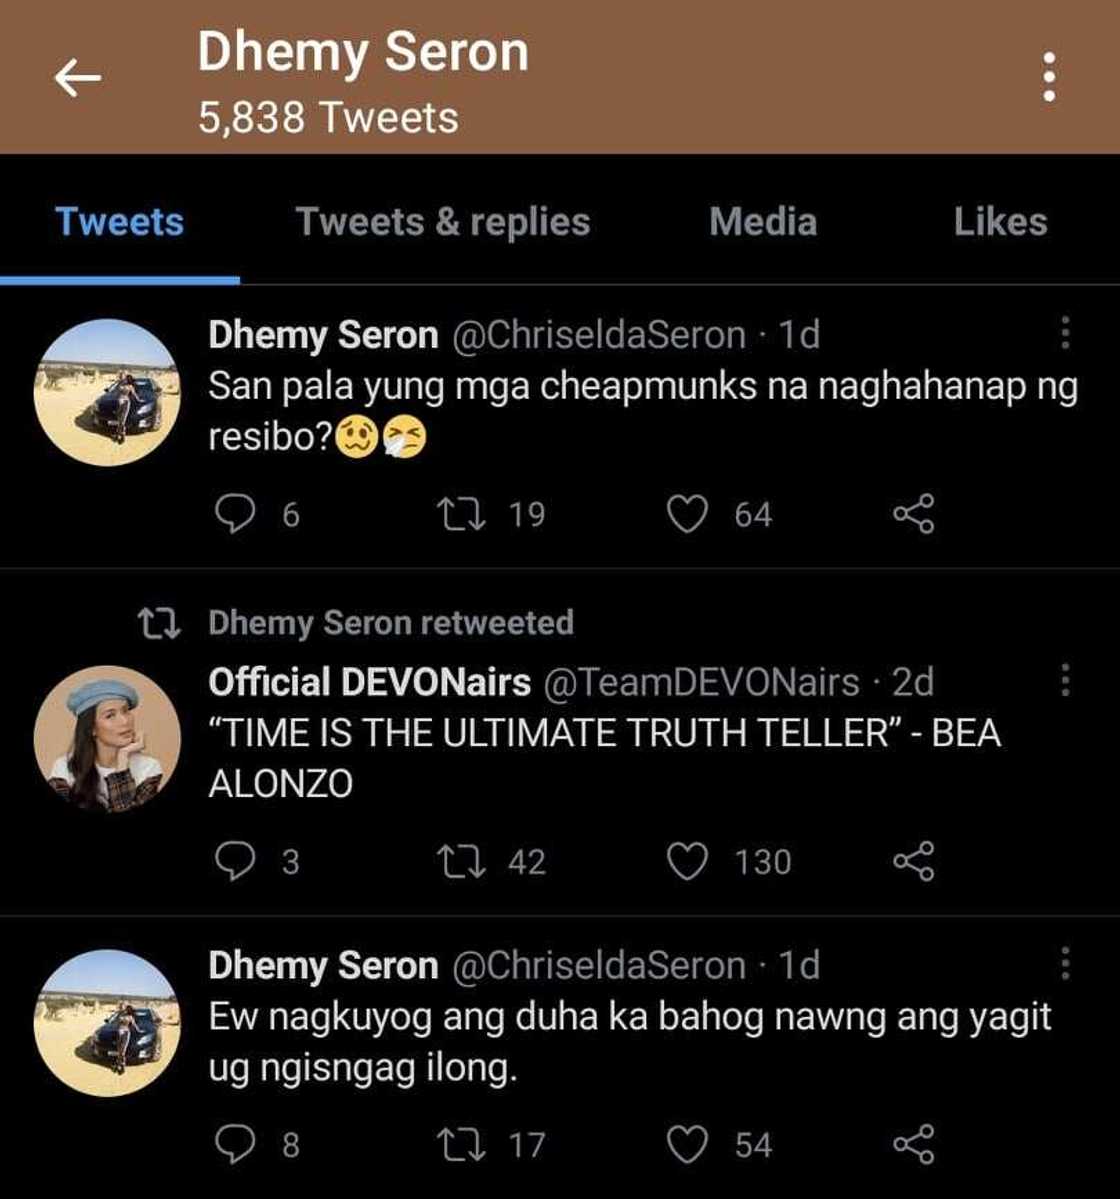The image size is (1120, 1199).
Task: Go to the Likes tab
Action: click(1000, 222)
